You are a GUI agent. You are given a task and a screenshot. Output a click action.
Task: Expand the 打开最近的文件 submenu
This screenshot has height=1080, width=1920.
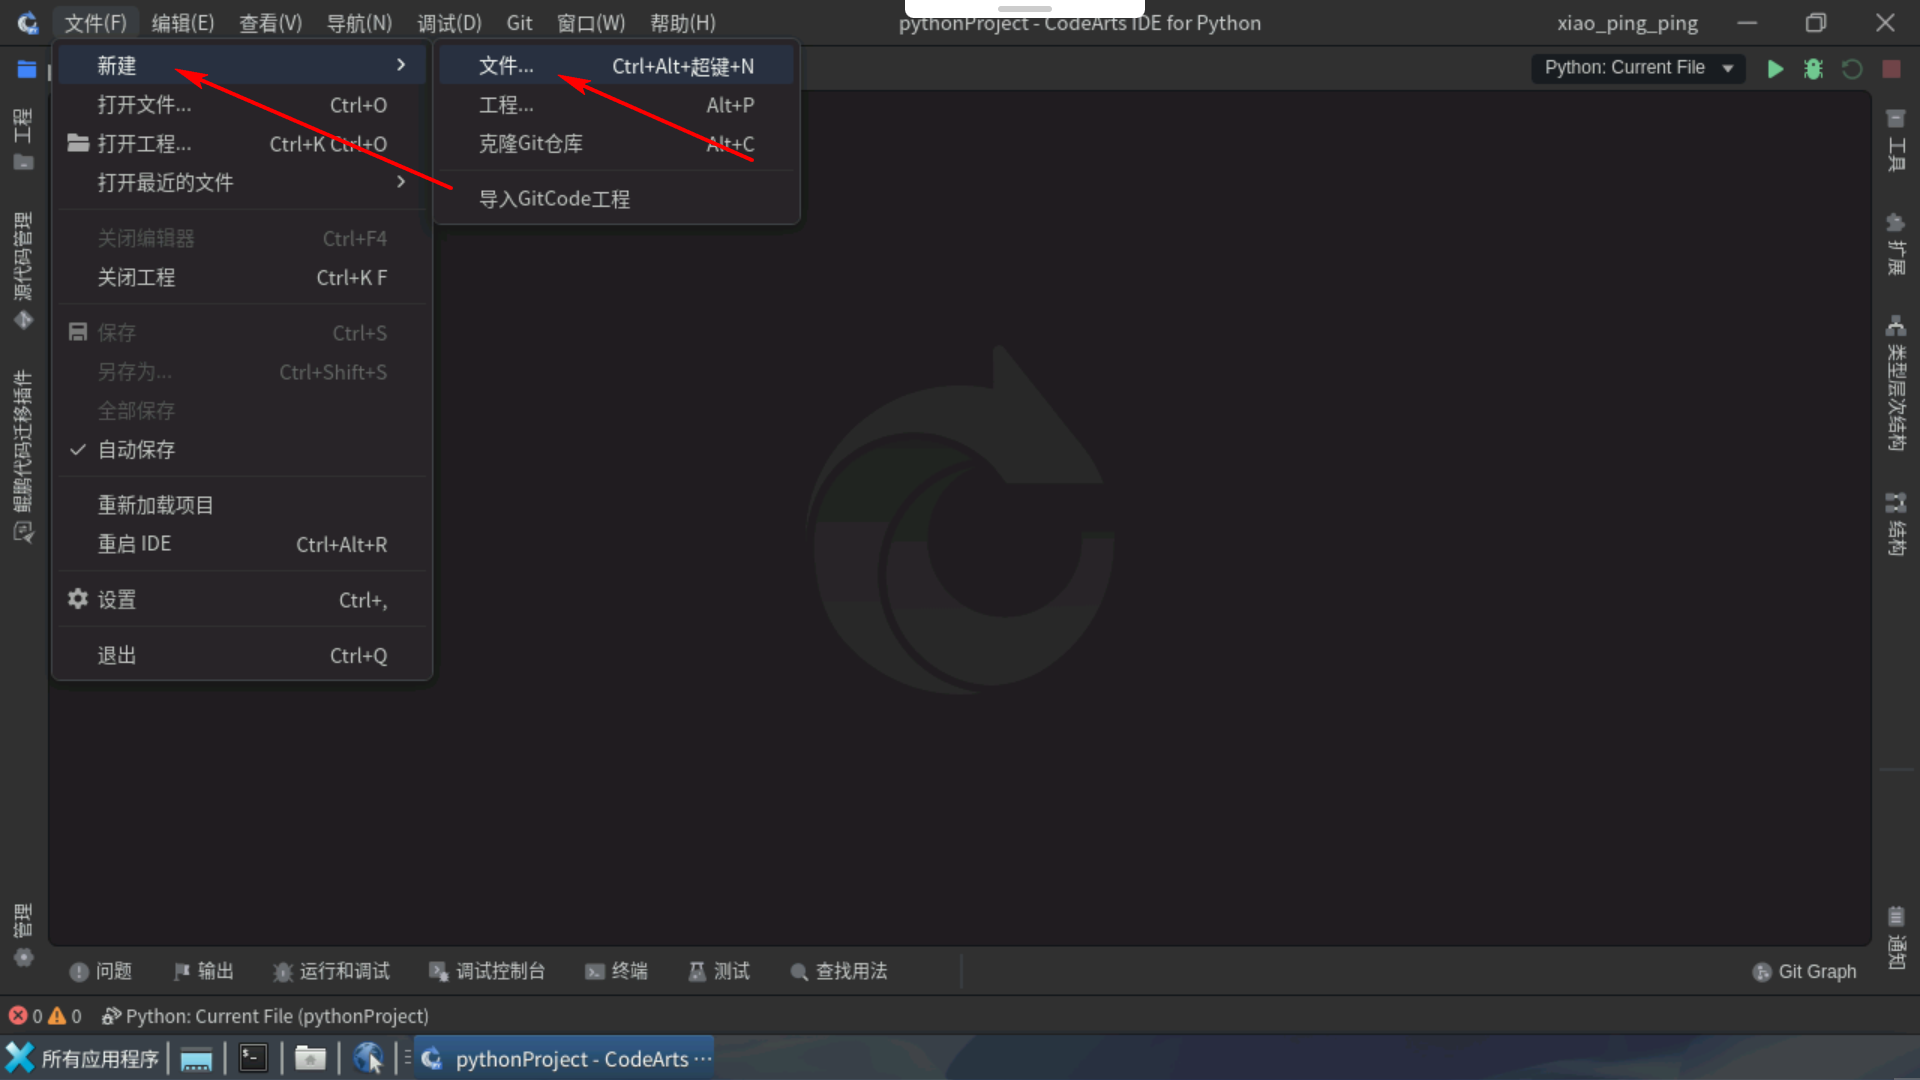(166, 182)
